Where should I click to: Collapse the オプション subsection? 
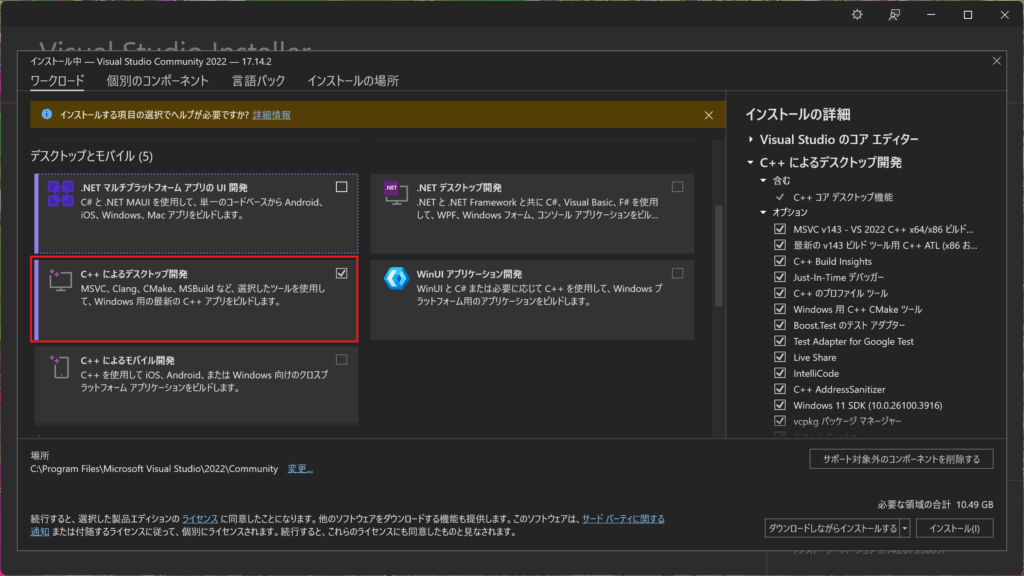click(763, 212)
